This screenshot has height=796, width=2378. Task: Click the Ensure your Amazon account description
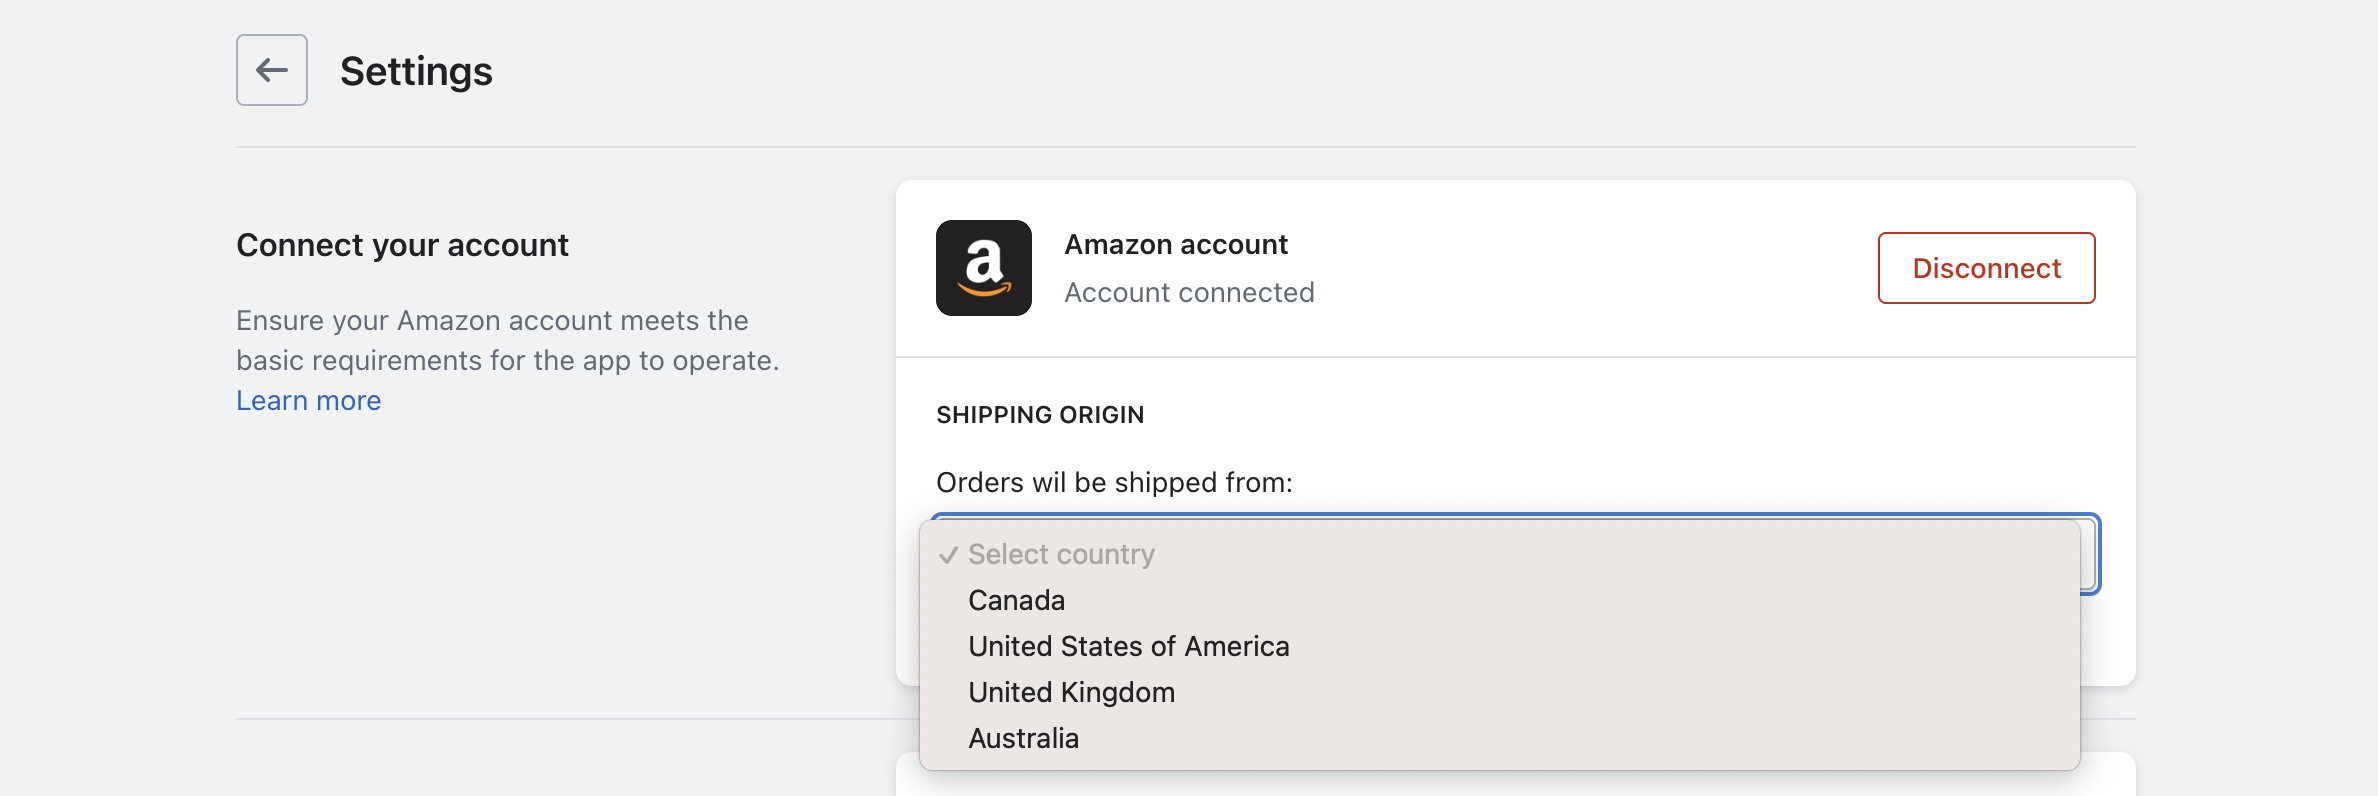pyautogui.click(x=507, y=340)
